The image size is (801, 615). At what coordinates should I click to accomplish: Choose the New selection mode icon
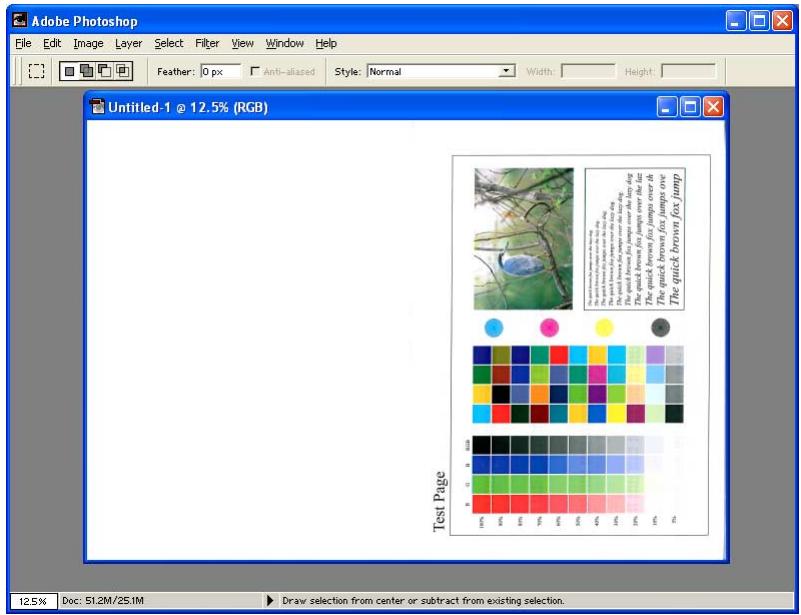pos(70,71)
